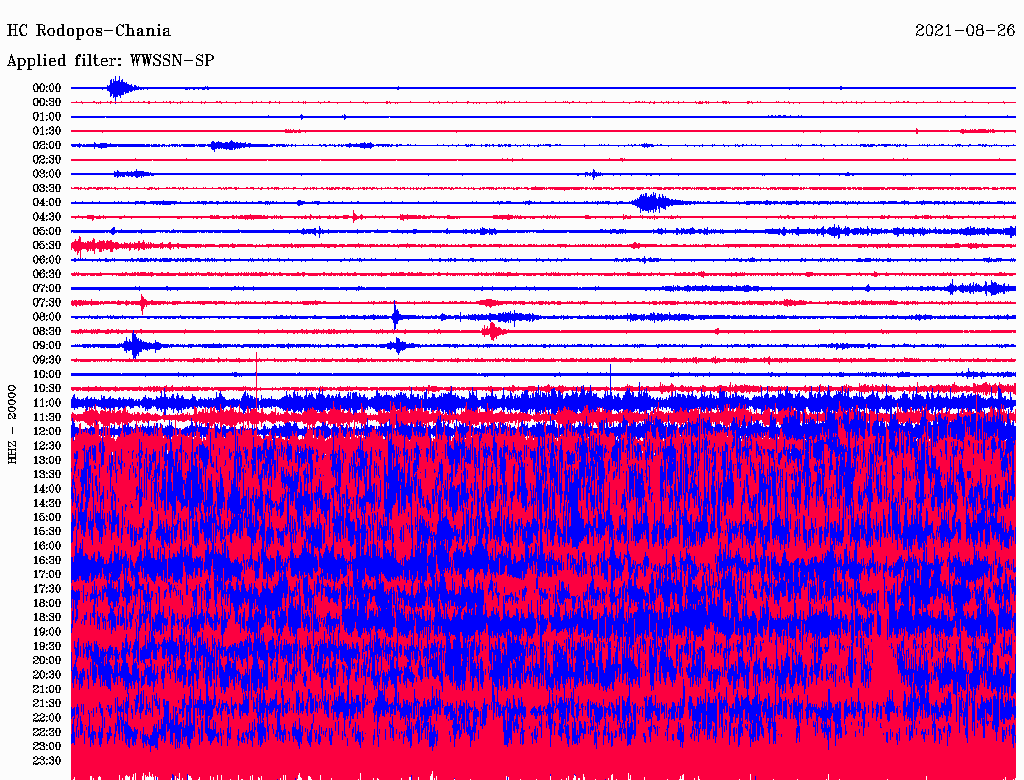This screenshot has height=780, width=1024.
Task: Select the large blue event on 04:00 trace
Action: click(651, 203)
